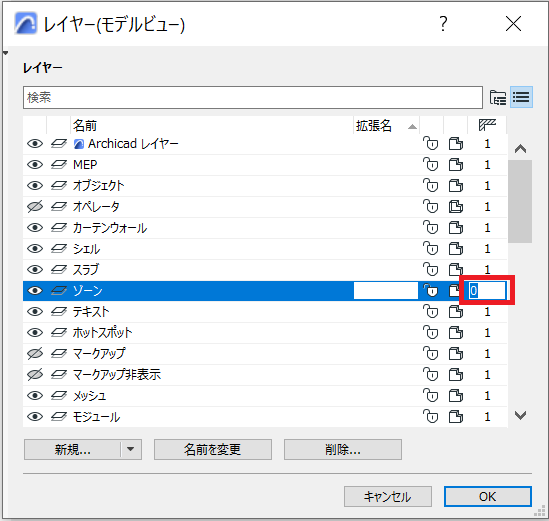This screenshot has height=521, width=549.
Task: Click the lock icon for テキスト layer
Action: [x=431, y=311]
